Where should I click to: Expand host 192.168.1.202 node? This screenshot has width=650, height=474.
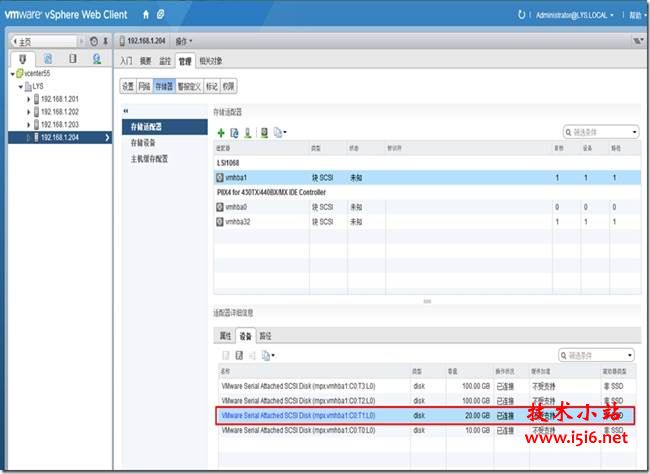pyautogui.click(x=29, y=112)
